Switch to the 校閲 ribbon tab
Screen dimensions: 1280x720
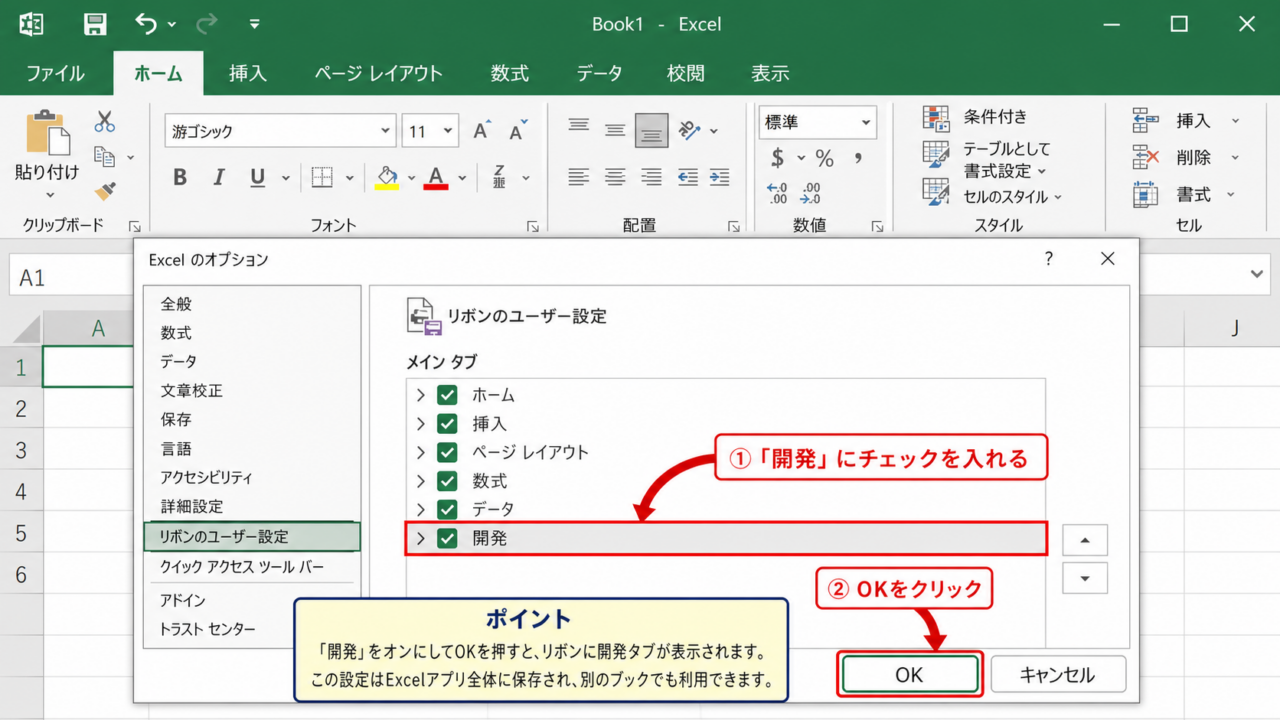pos(686,73)
